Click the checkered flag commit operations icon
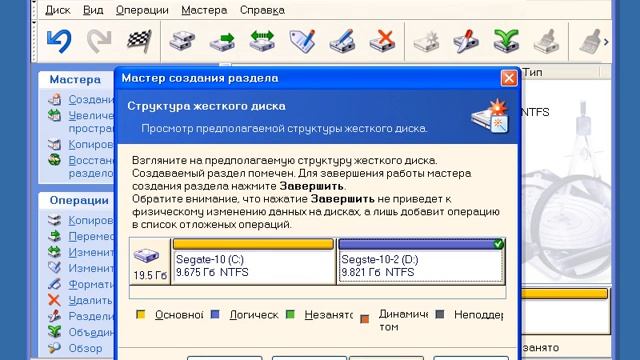This screenshot has width=640, height=360. coord(139,41)
